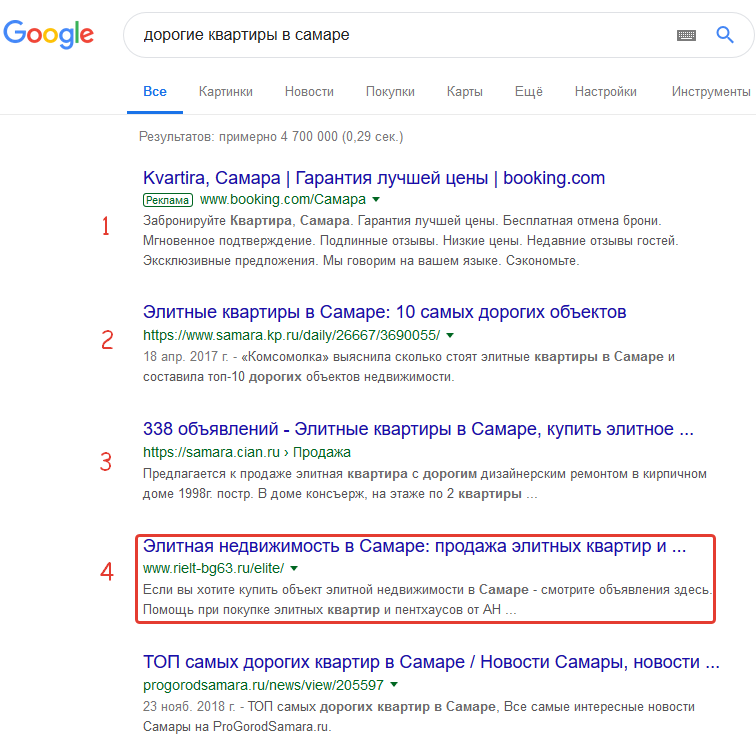Click snippet dated 23 нояб. 2018 г.
Image resolution: width=756 pixels, height=737 pixels.
coord(418,716)
